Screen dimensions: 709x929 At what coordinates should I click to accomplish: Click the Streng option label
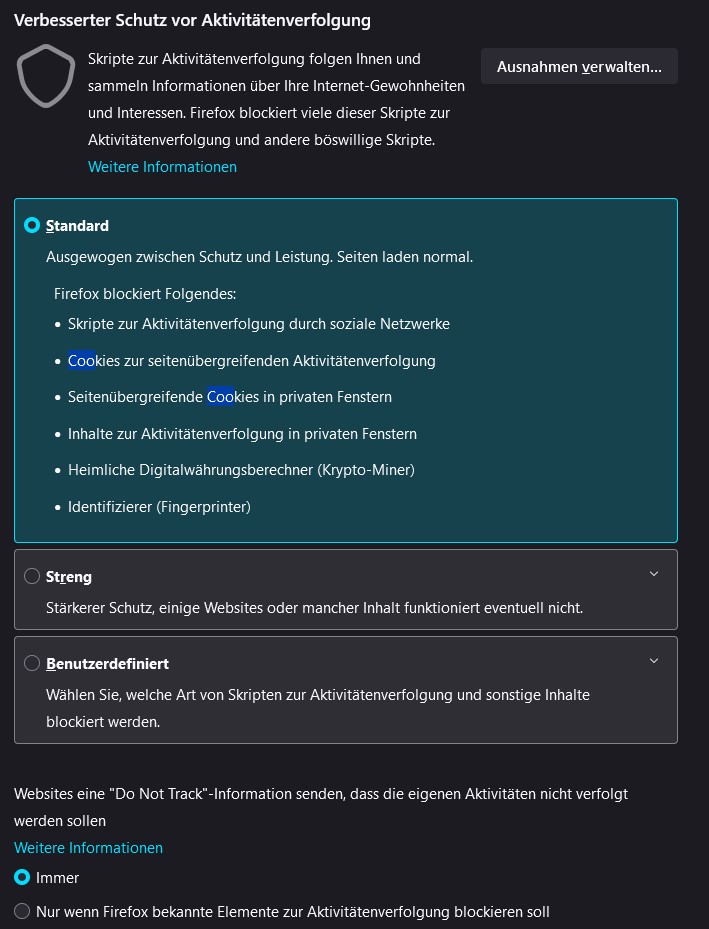point(69,577)
